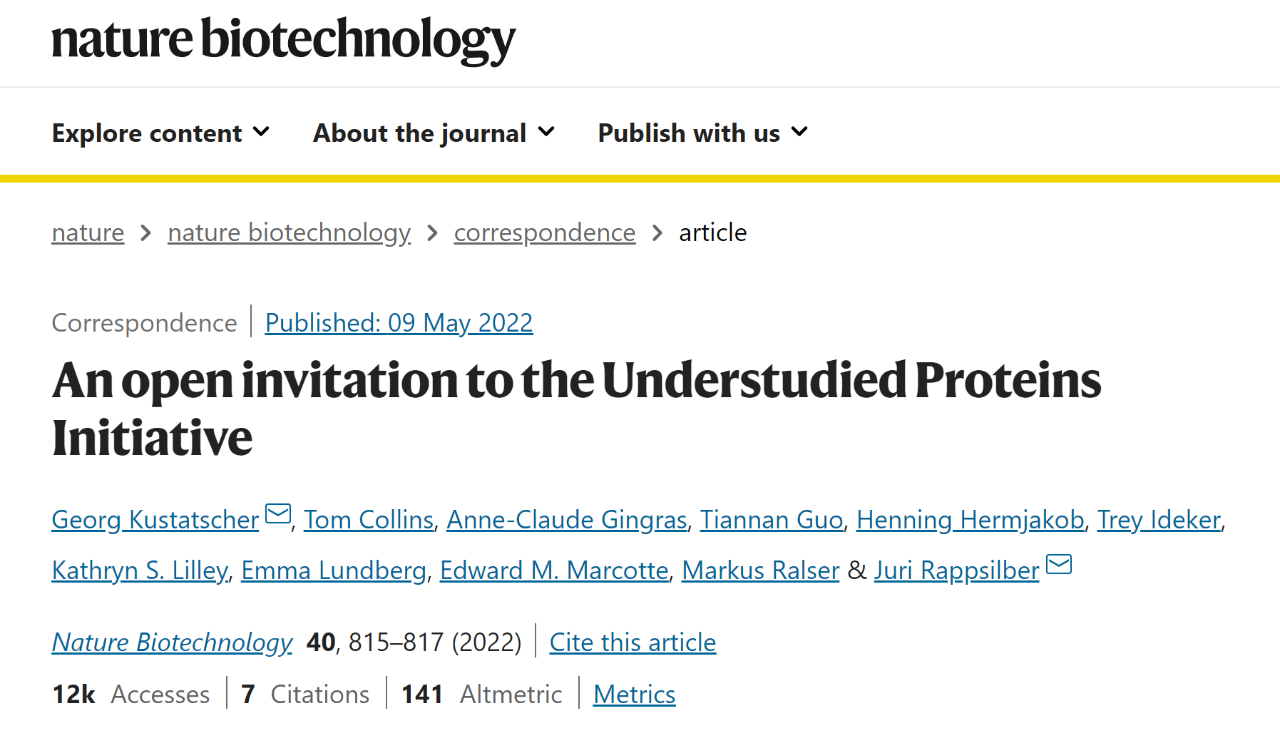Image resolution: width=1280 pixels, height=753 pixels.
Task: Navigate to correspondence breadcrumb
Action: pyautogui.click(x=545, y=232)
